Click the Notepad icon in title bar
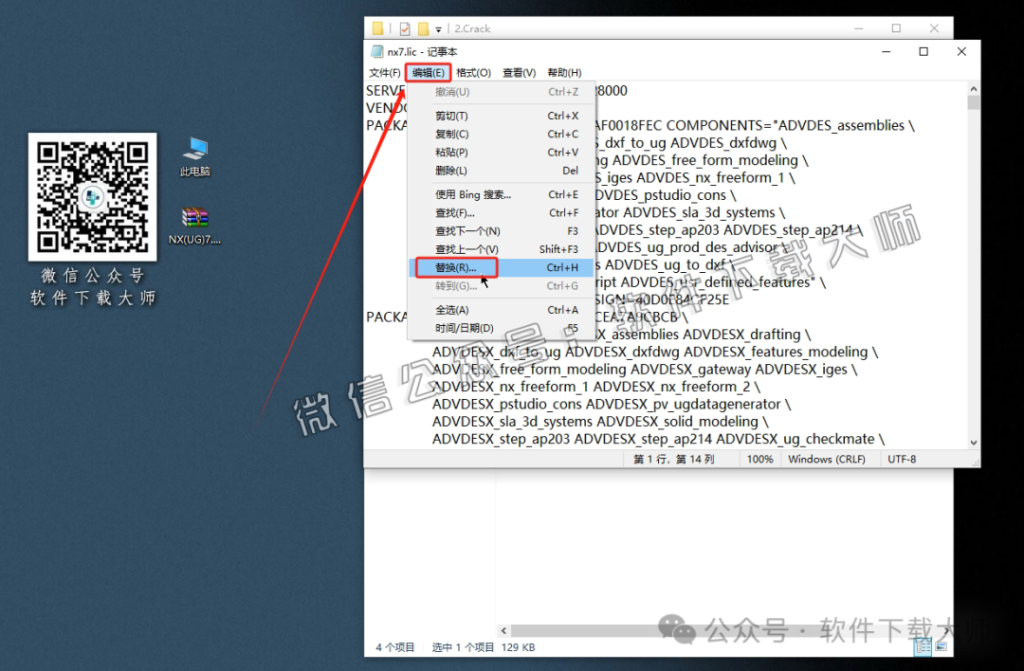Viewport: 1024px width, 671px height. pyautogui.click(x=376, y=51)
